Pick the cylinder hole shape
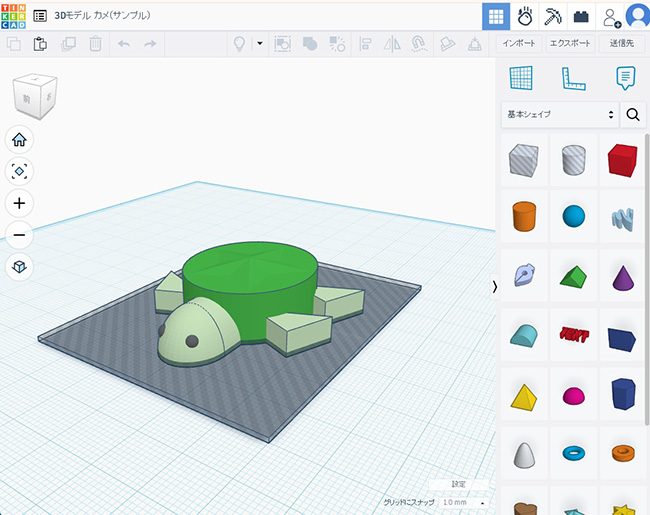This screenshot has height=515, width=650. pos(574,160)
